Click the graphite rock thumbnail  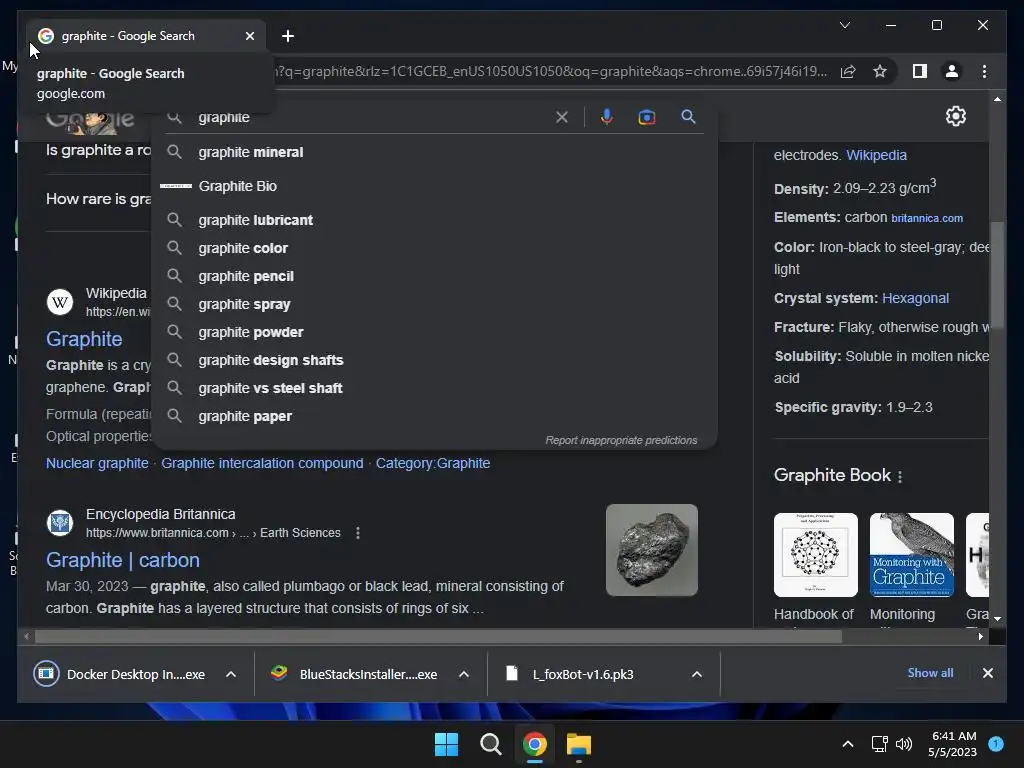[x=652, y=550]
